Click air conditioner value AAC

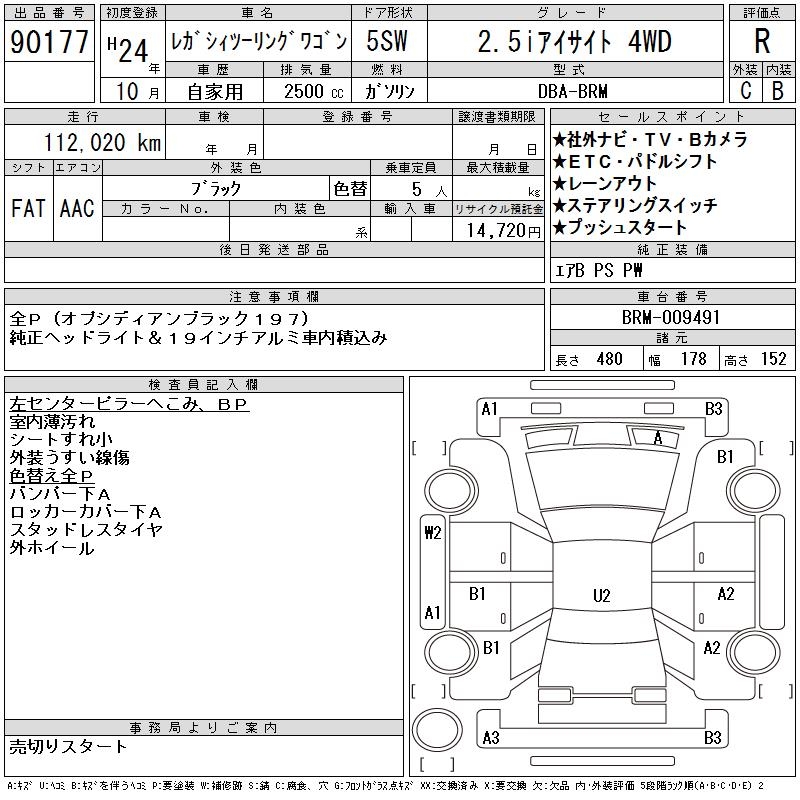coord(77,208)
